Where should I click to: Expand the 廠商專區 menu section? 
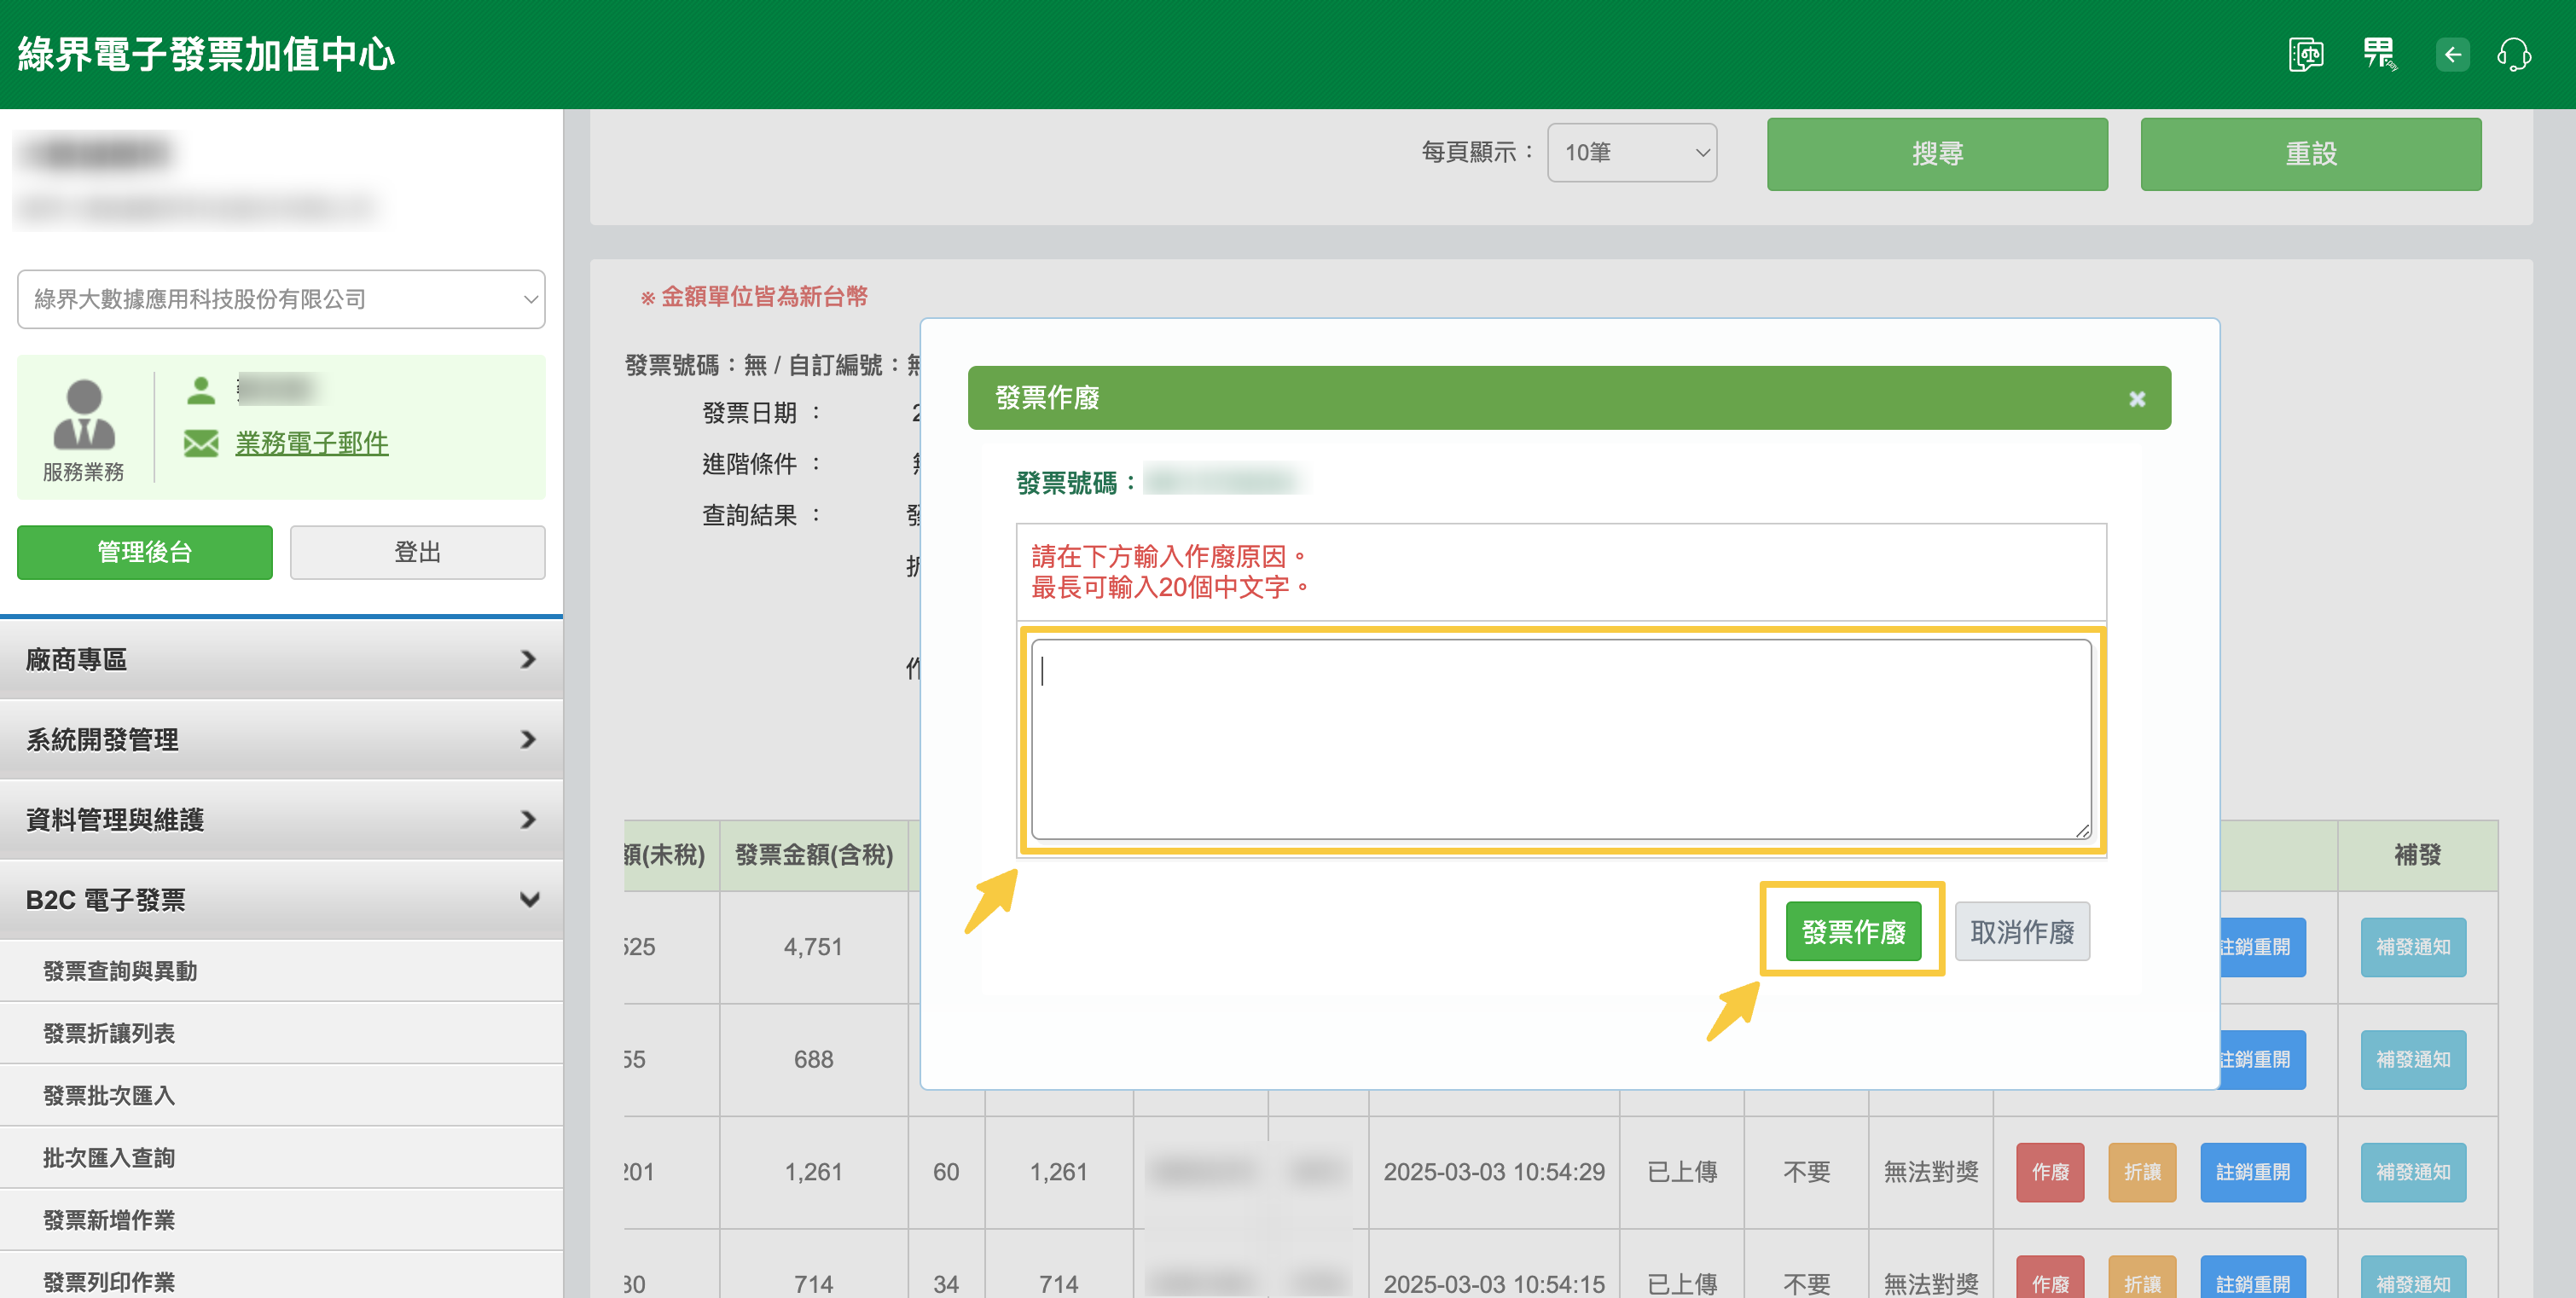(281, 659)
